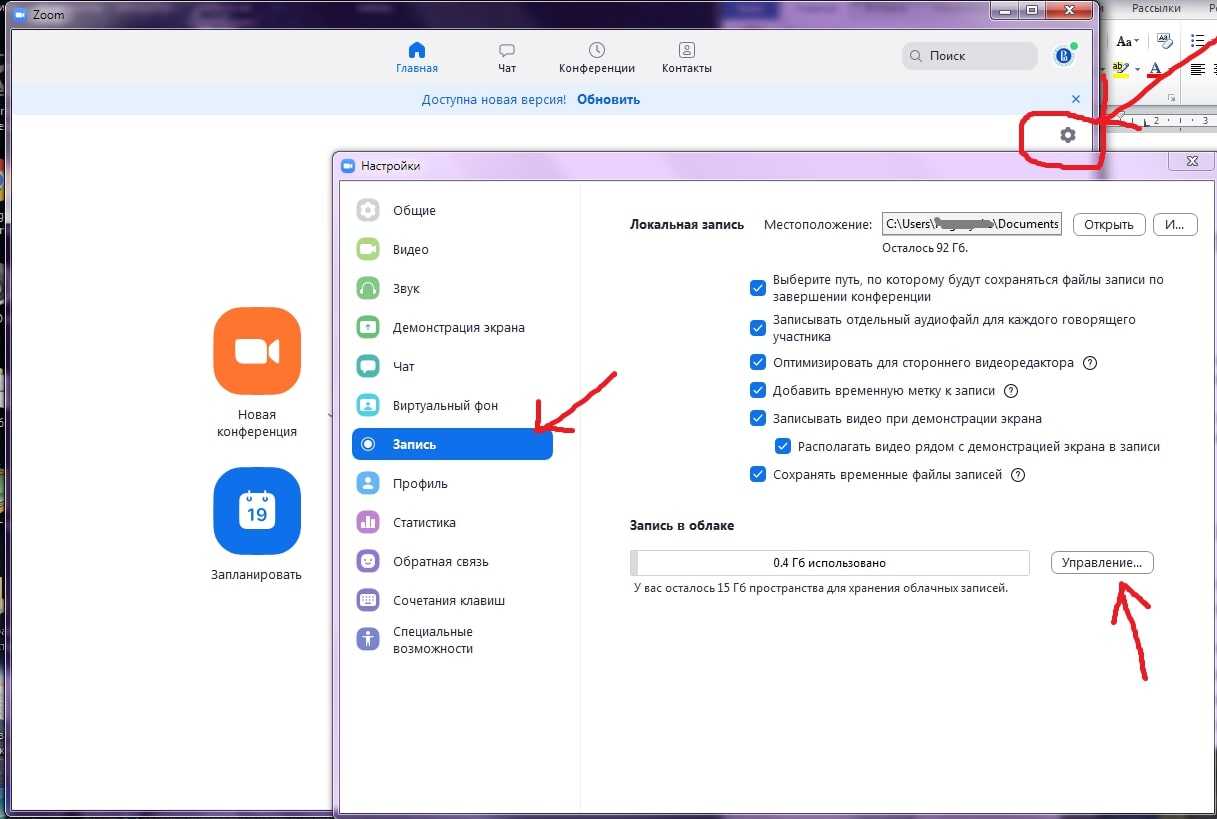
Task: Open Conferences in top navigation
Action: pos(596,58)
